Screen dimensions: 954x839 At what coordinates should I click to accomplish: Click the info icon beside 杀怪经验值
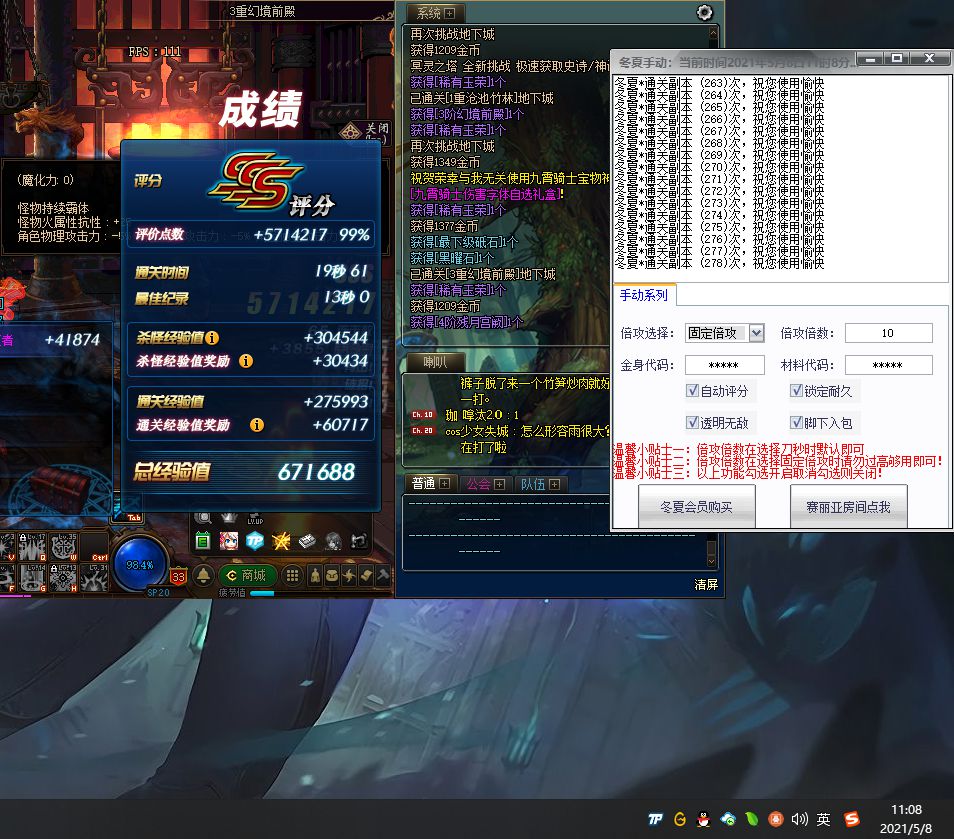coord(212,338)
